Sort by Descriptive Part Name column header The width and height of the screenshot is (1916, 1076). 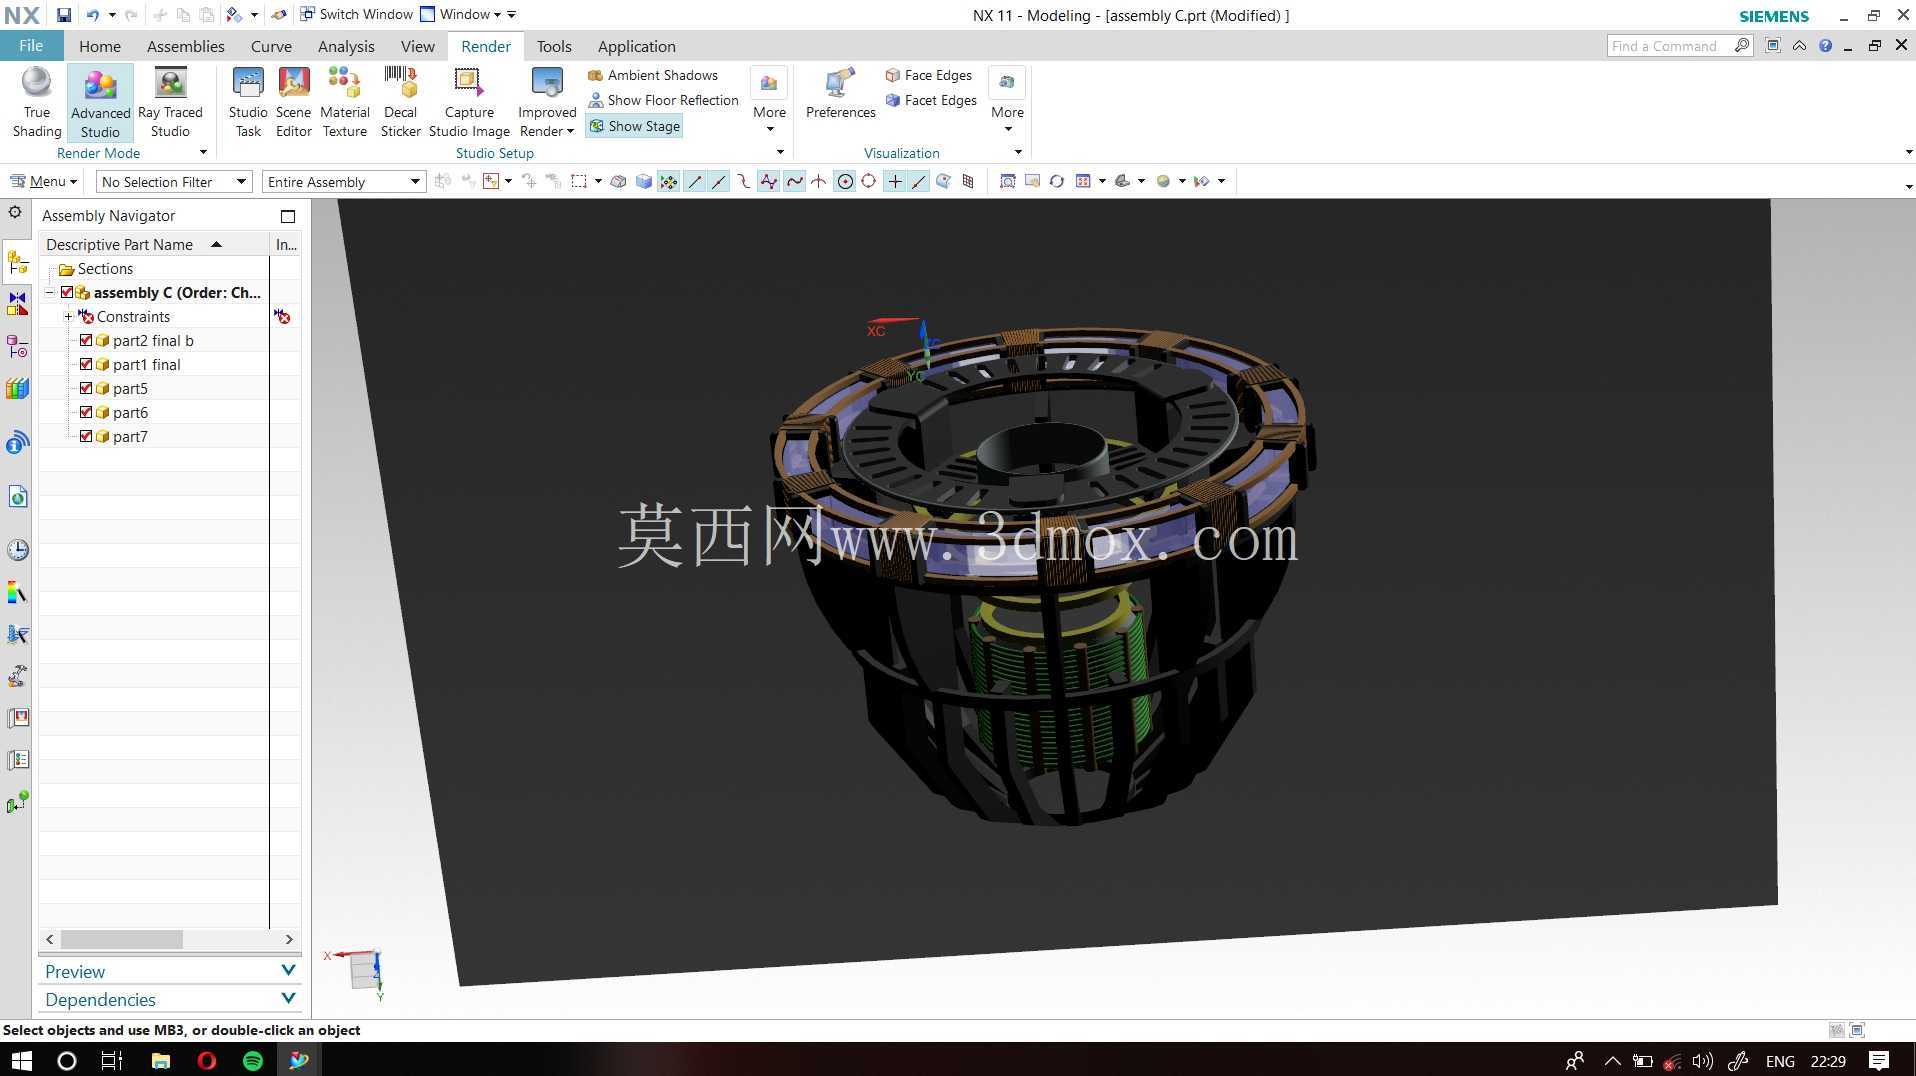pos(154,244)
